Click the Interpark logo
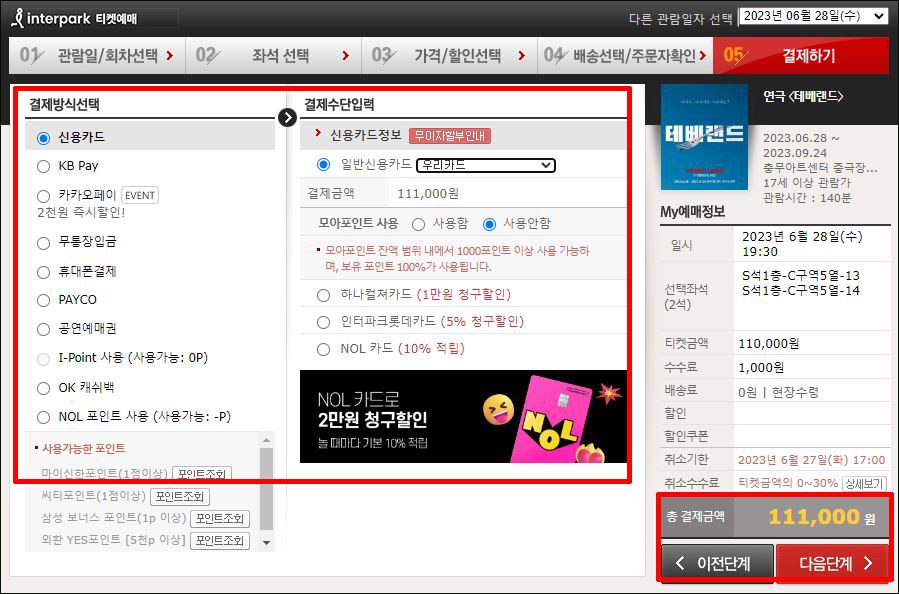The image size is (899, 594). 75,18
